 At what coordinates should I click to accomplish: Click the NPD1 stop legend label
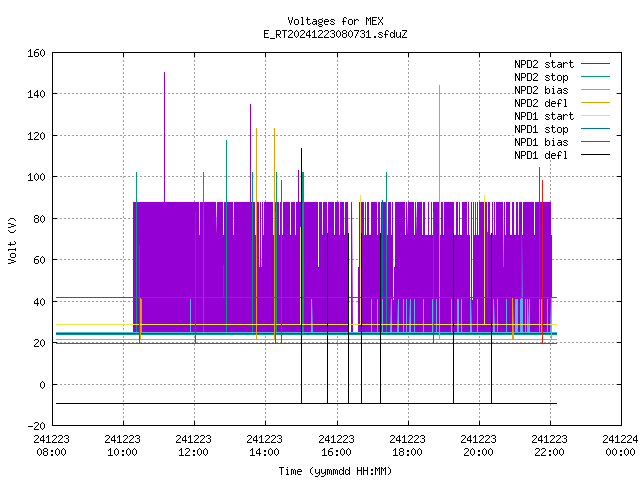click(541, 129)
